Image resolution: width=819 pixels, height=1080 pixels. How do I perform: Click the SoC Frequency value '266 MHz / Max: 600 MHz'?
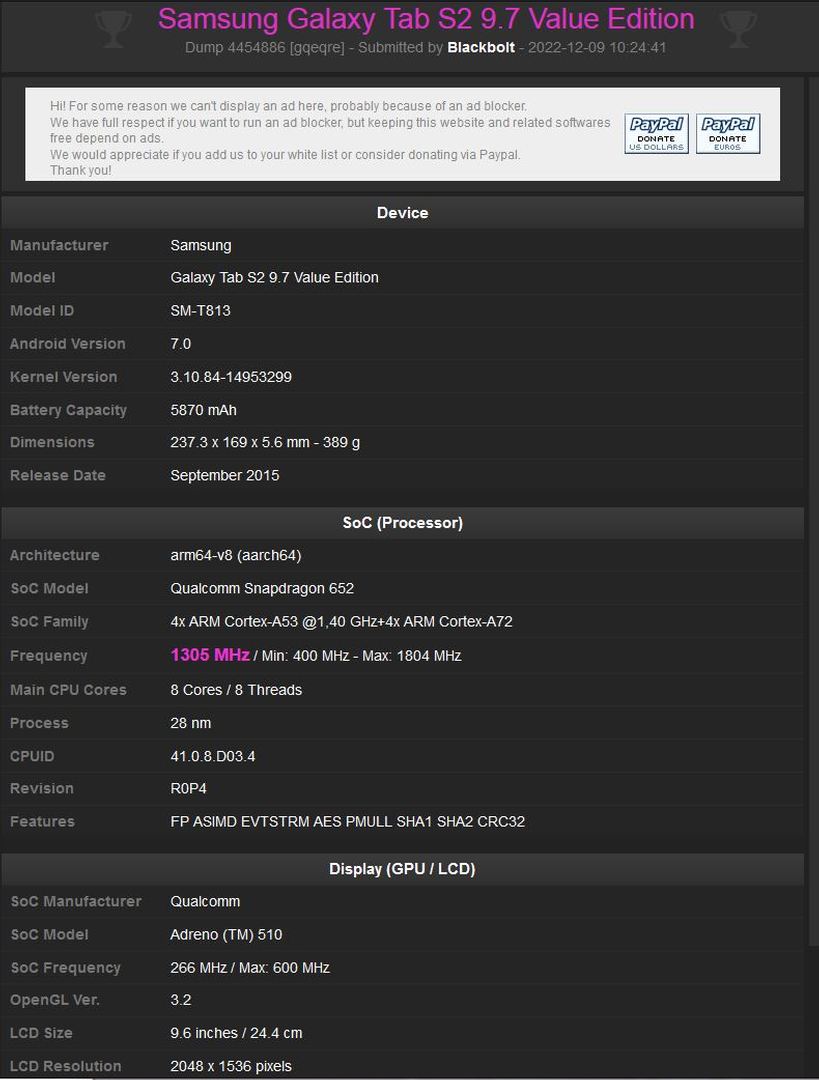coord(250,968)
